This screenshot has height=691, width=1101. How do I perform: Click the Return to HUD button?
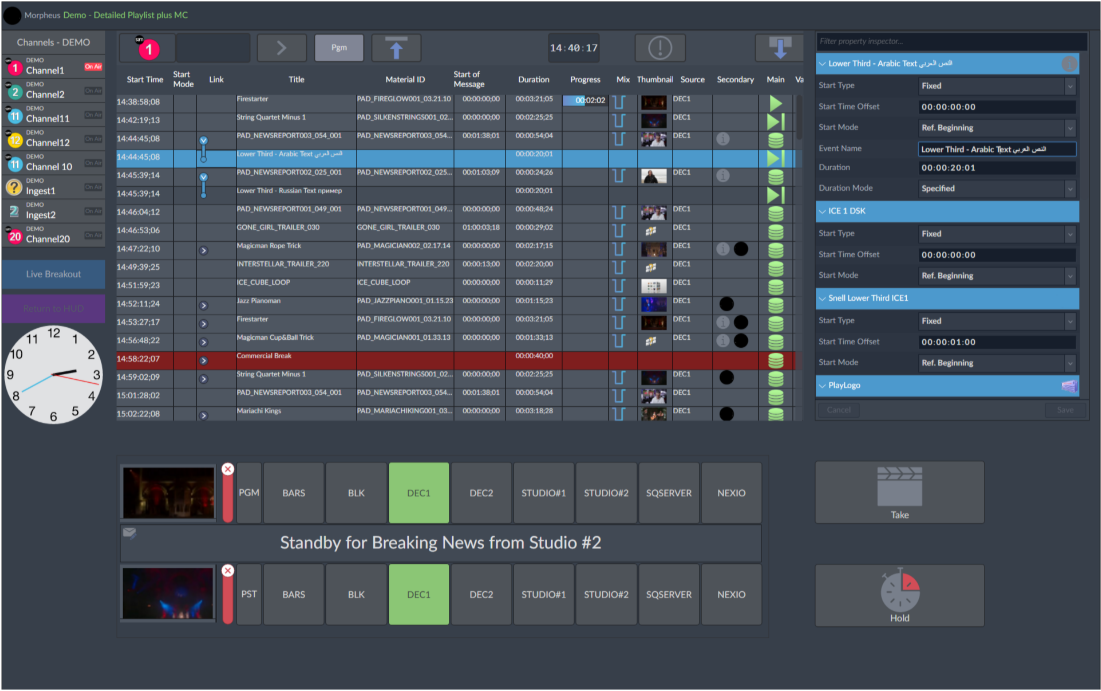(53, 306)
